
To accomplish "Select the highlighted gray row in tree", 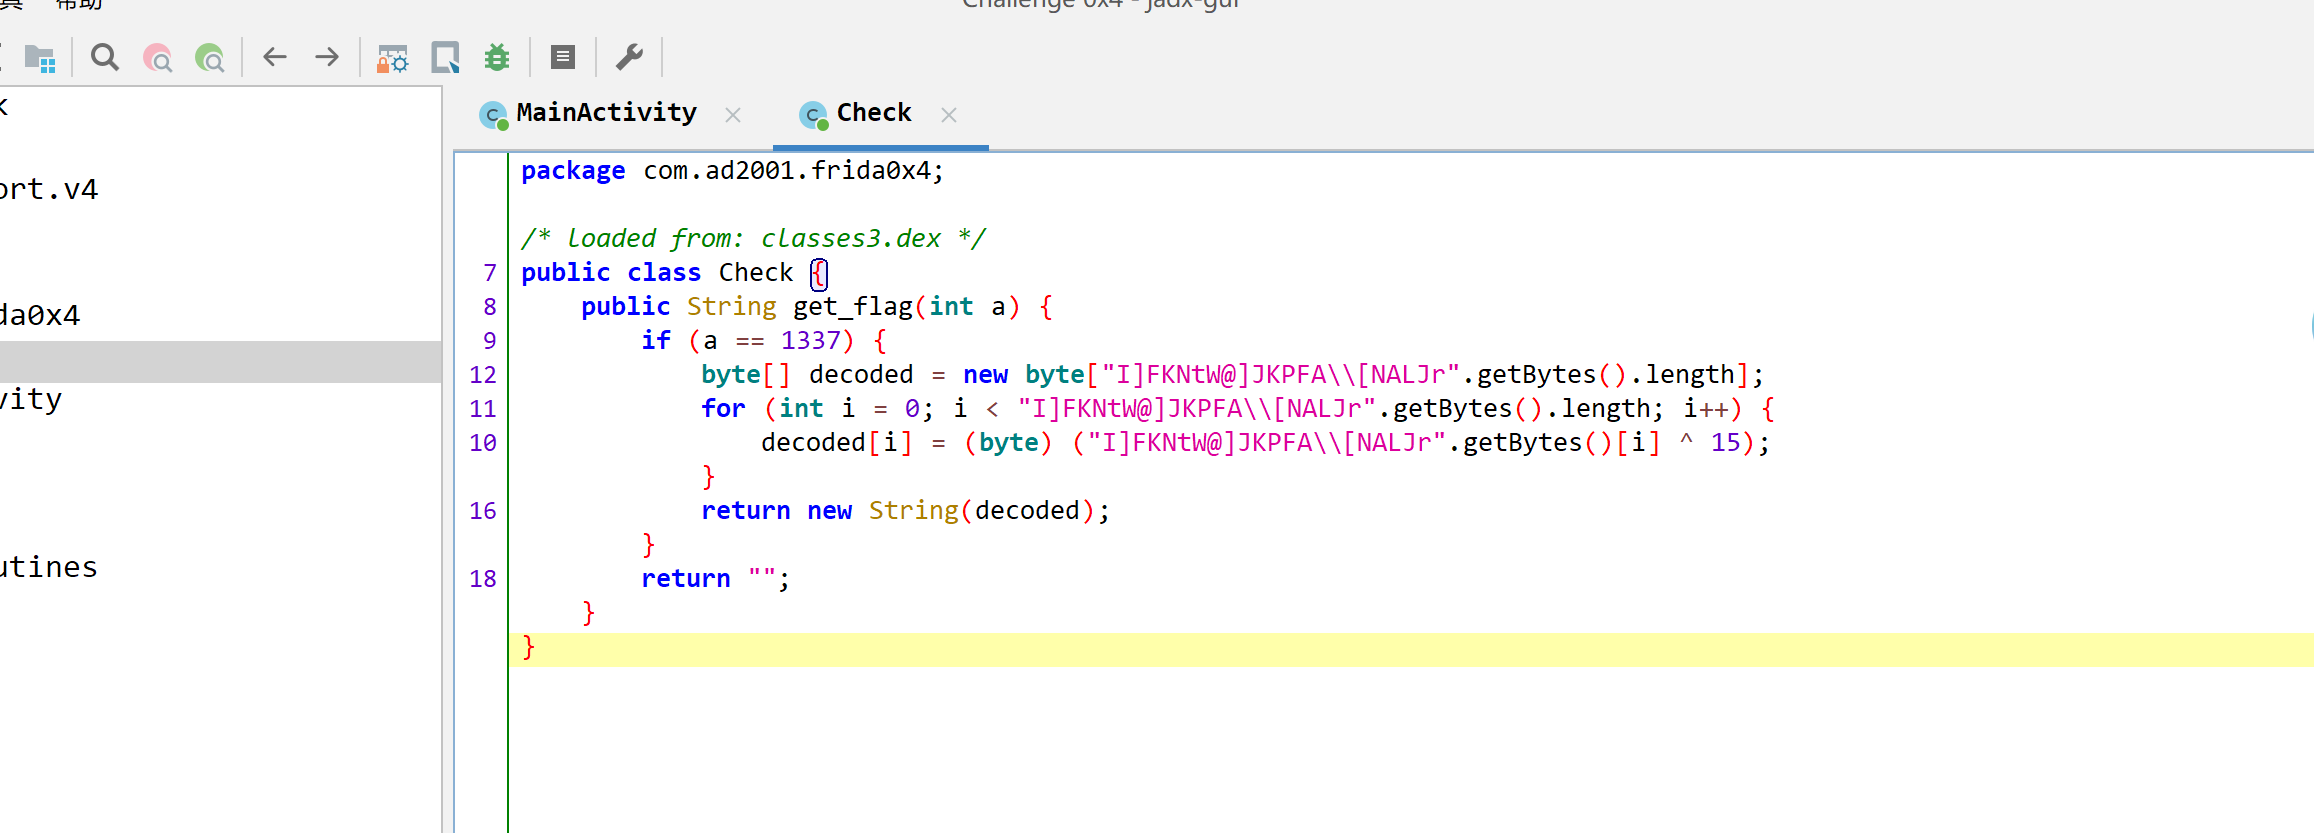I will tap(220, 361).
